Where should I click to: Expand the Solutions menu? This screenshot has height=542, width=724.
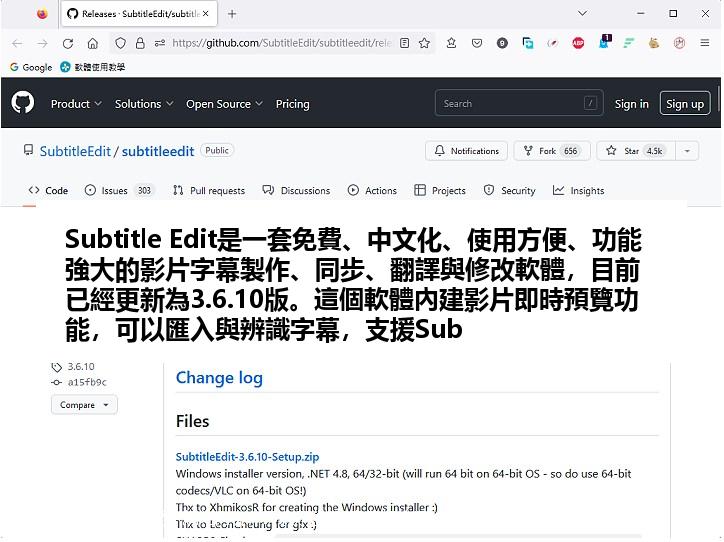pos(143,104)
